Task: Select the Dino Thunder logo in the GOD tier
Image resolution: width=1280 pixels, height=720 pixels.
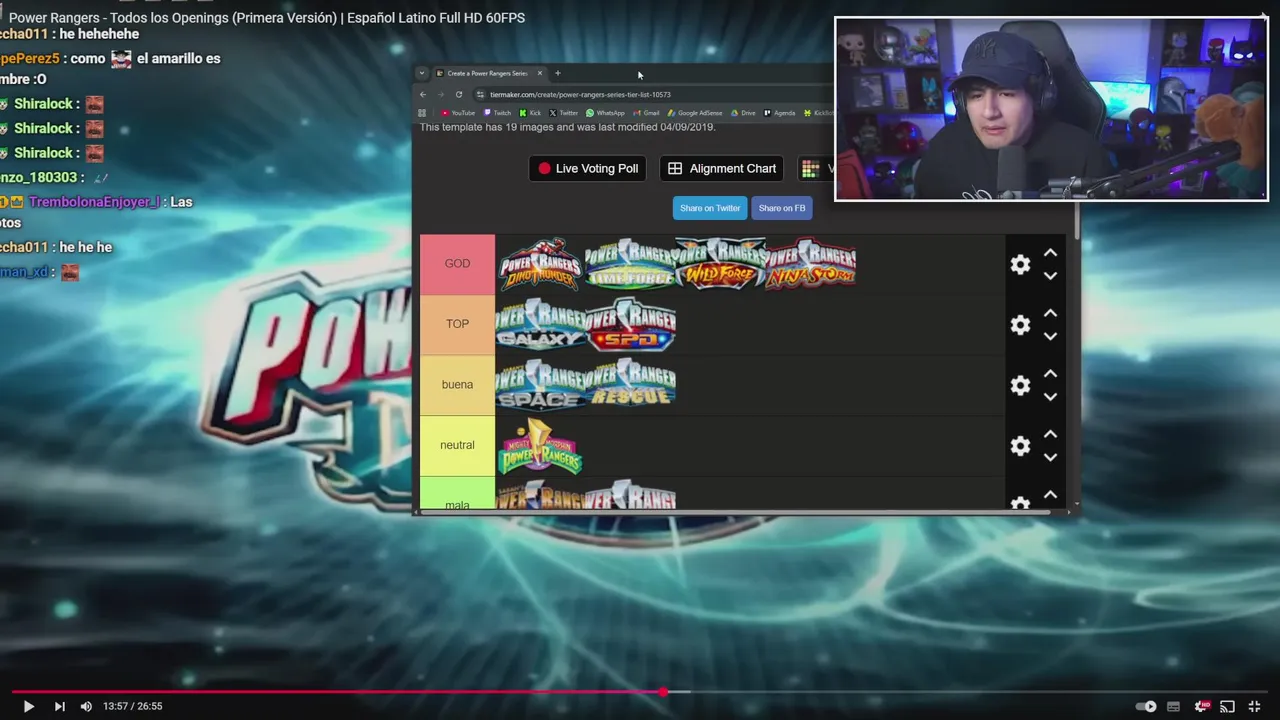Action: pos(540,264)
